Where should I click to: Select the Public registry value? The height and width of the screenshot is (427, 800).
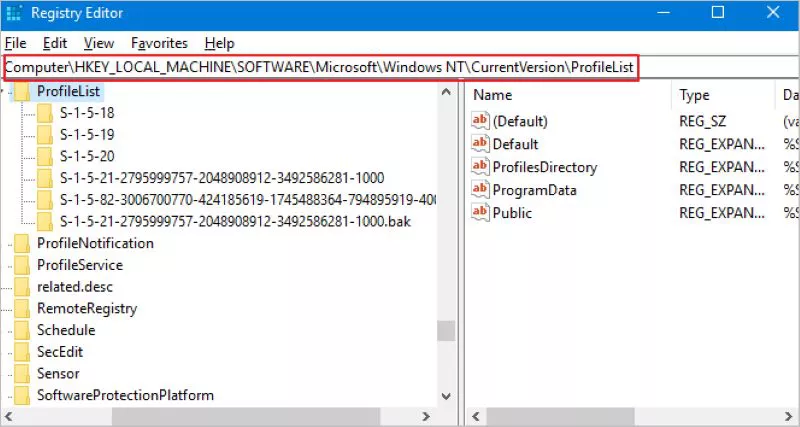tap(512, 213)
